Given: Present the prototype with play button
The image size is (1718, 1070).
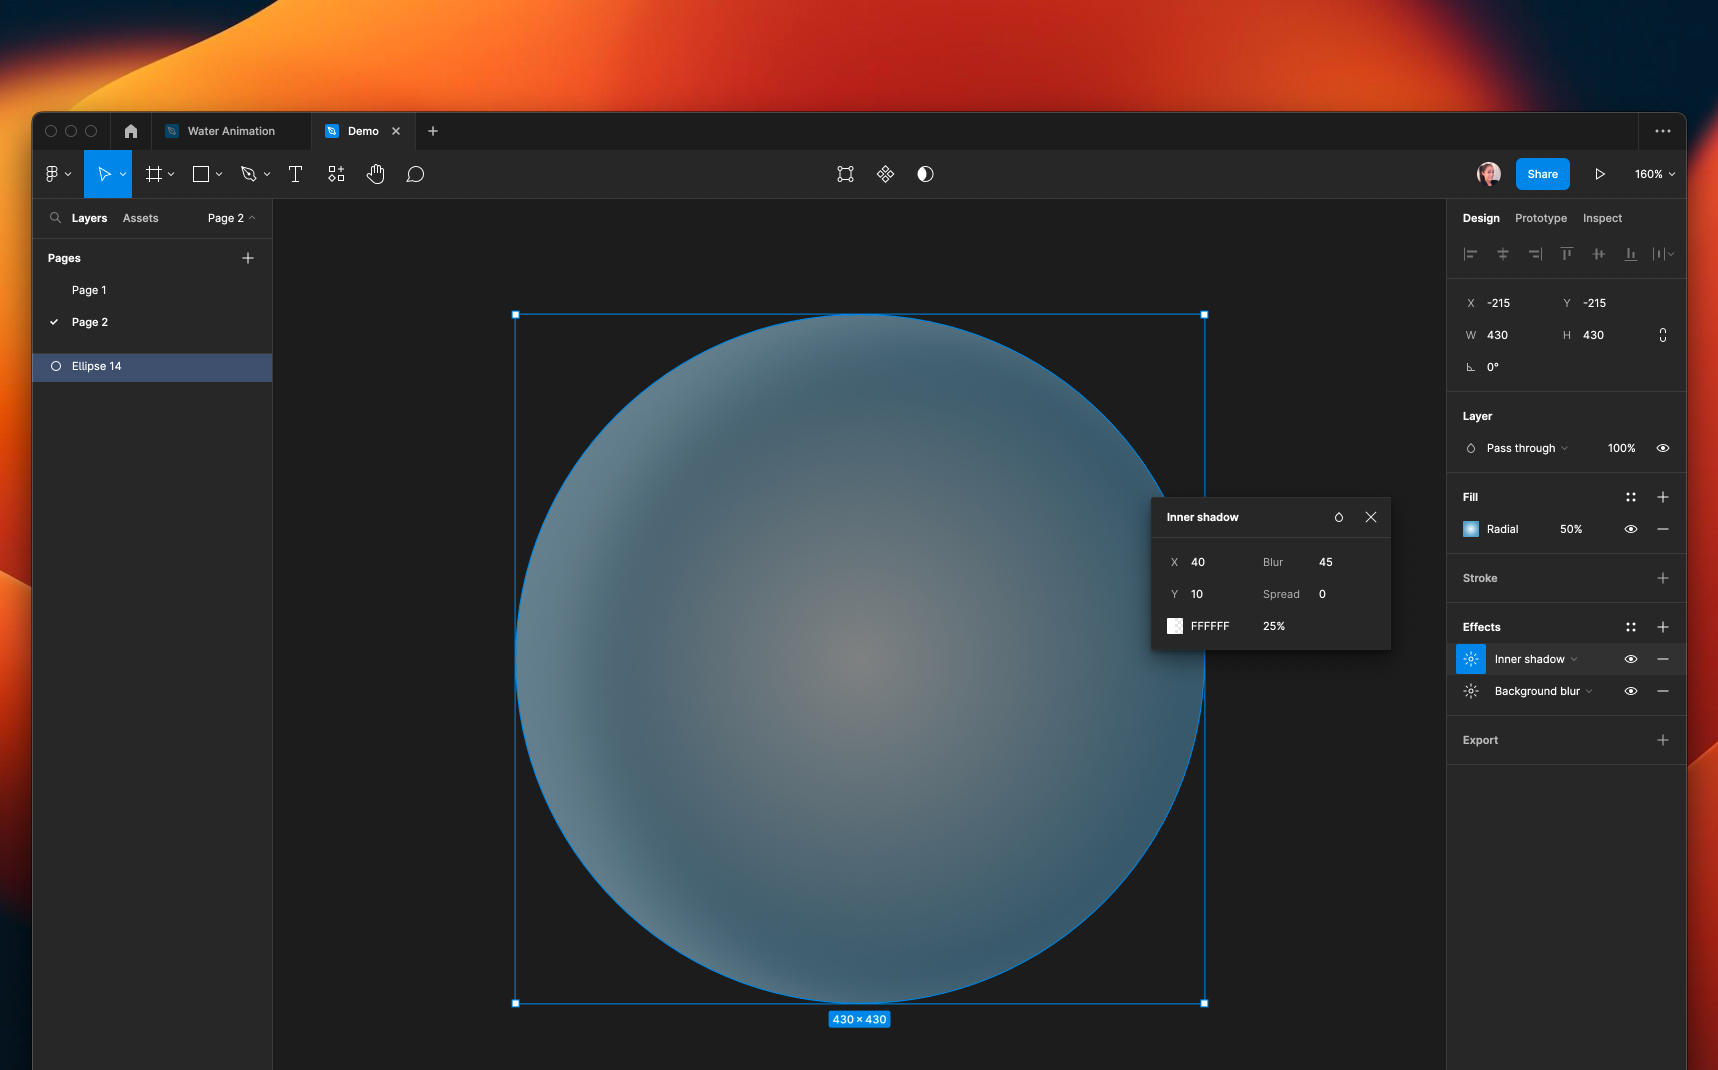Looking at the screenshot, I should [x=1600, y=174].
